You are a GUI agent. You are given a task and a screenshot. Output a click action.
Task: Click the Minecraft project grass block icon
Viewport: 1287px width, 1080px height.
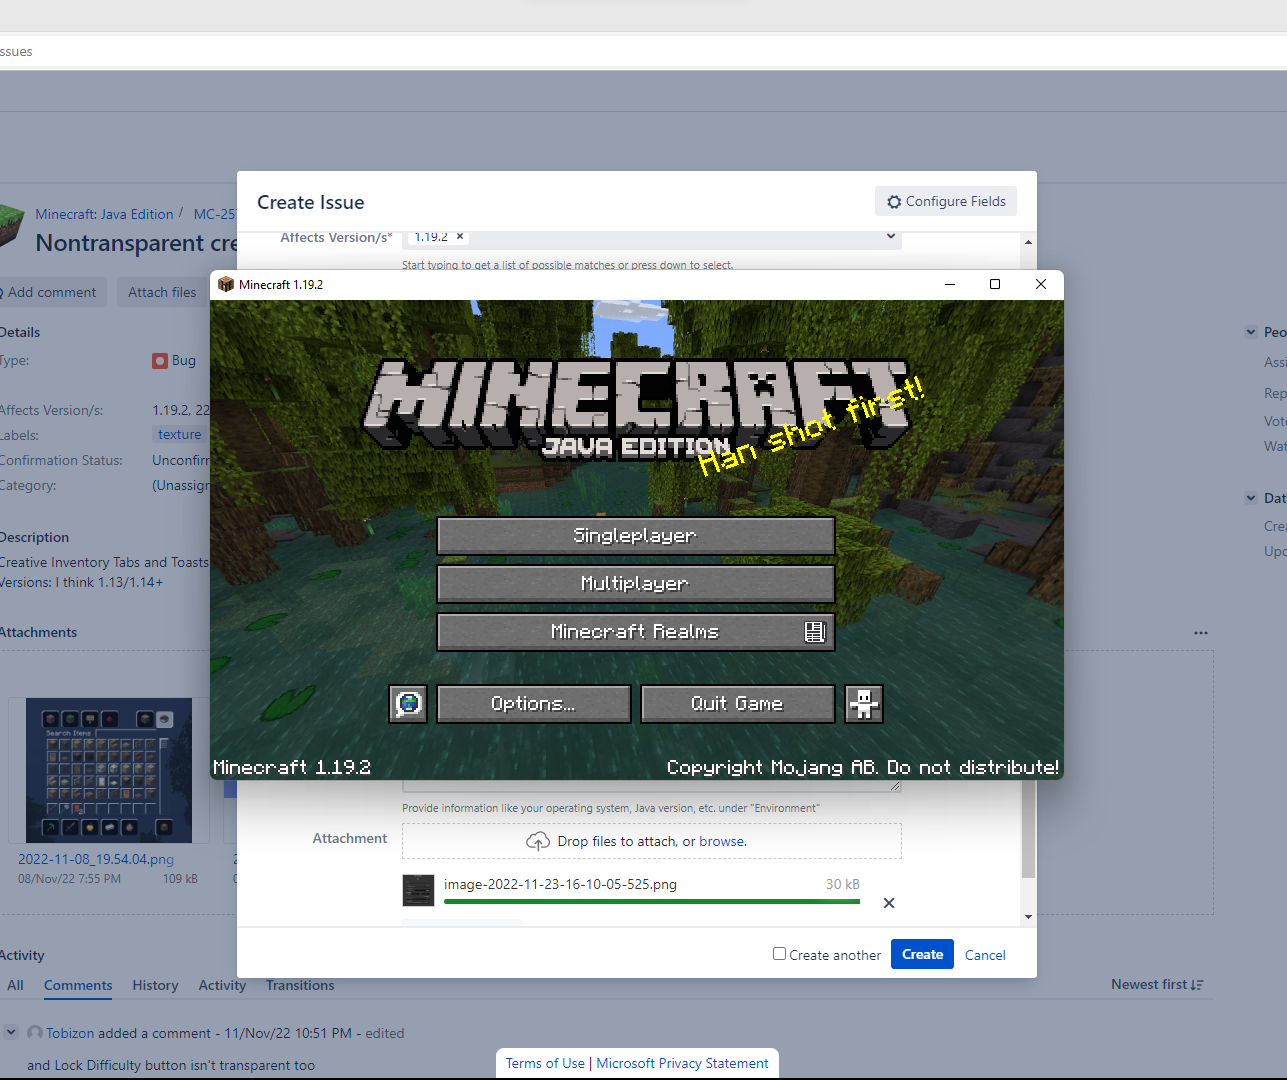point(10,225)
